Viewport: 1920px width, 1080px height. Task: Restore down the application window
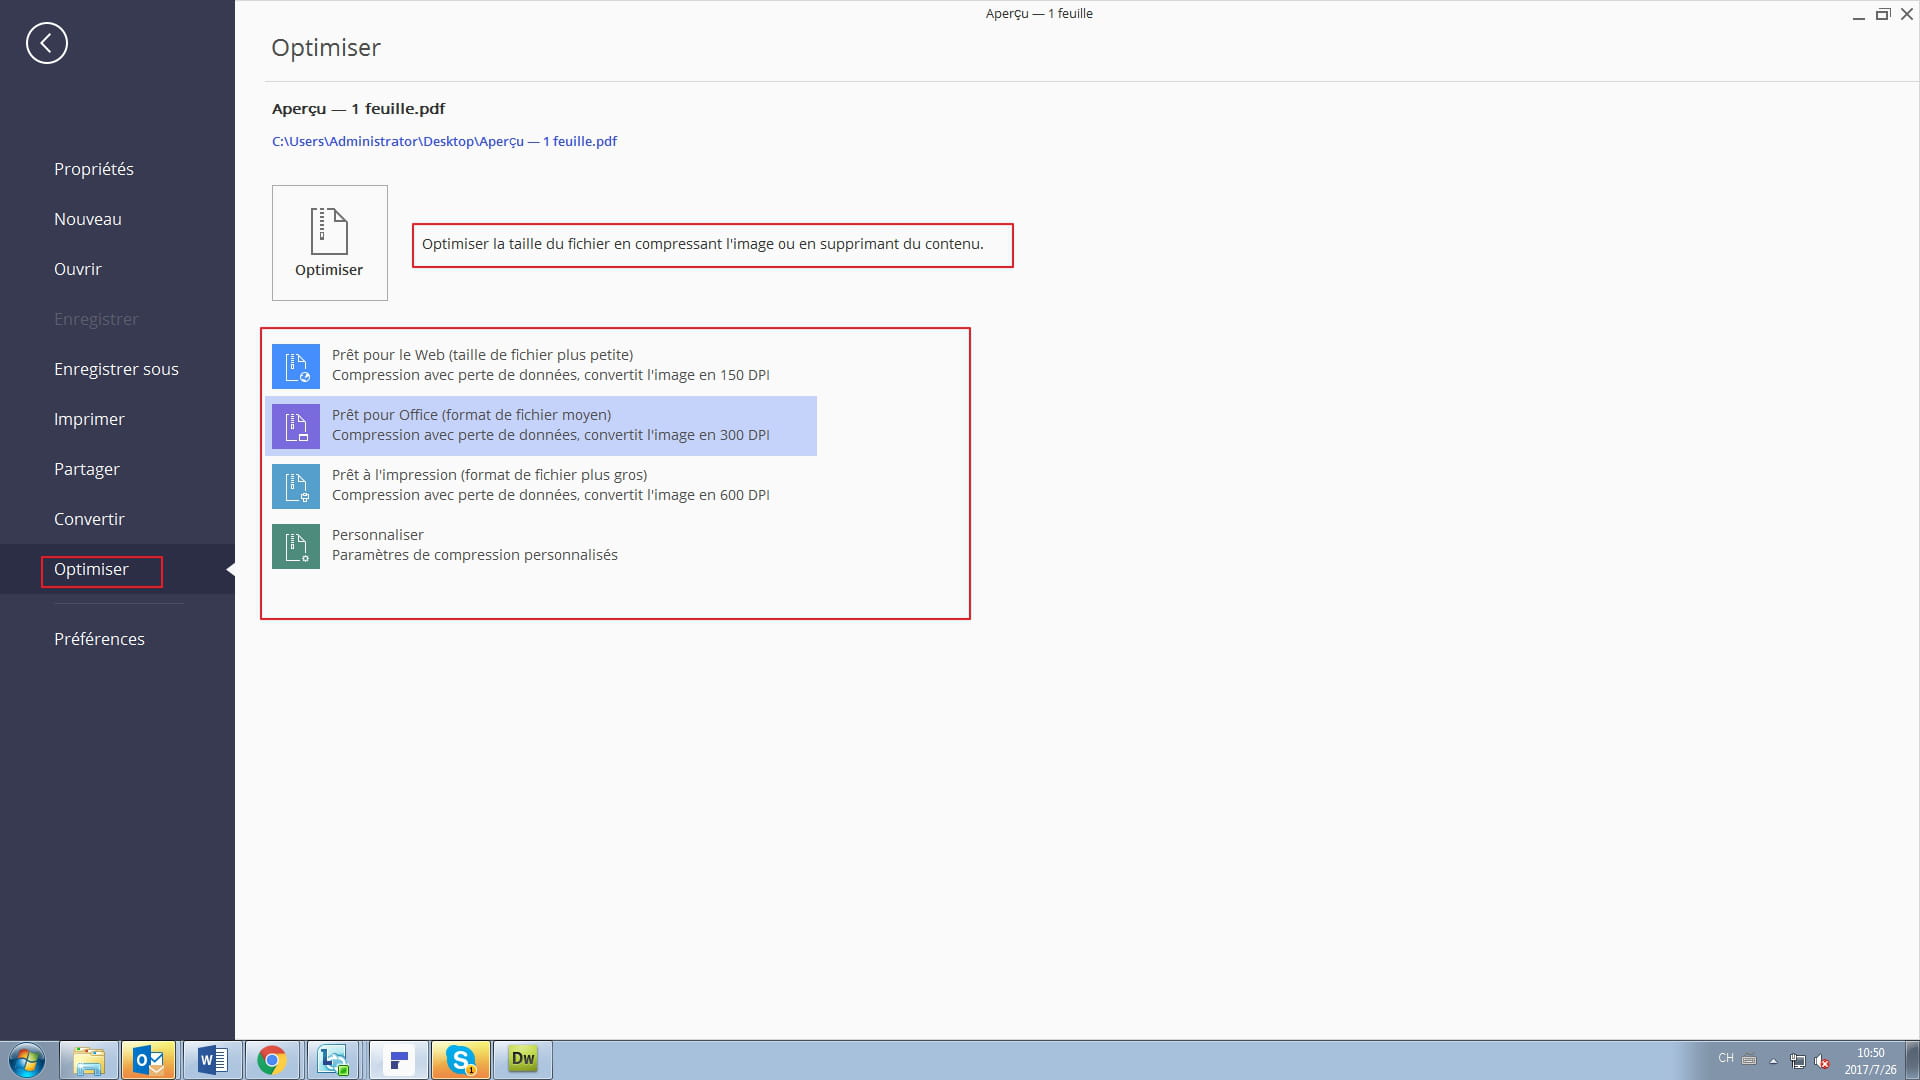tap(1882, 14)
